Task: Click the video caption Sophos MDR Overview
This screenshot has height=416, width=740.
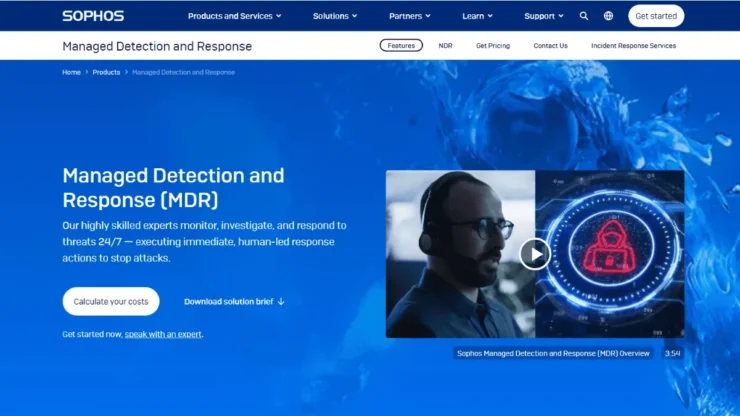Action: (553, 353)
